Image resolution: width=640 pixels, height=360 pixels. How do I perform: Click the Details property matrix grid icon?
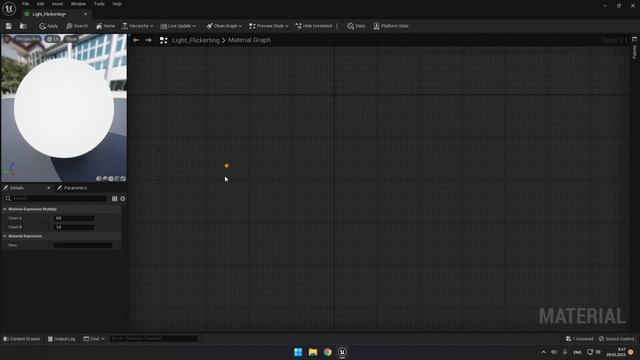[115, 199]
